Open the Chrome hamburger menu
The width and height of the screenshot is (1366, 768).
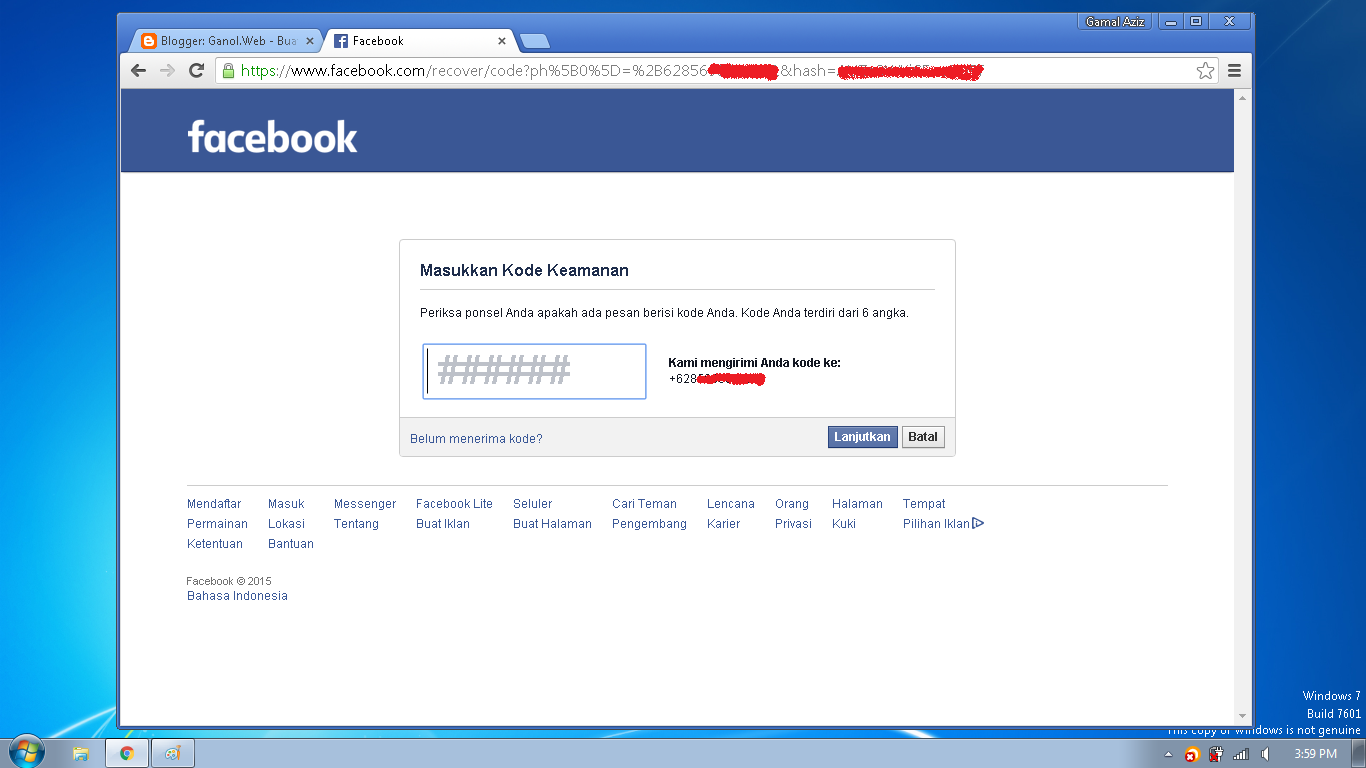tap(1234, 71)
